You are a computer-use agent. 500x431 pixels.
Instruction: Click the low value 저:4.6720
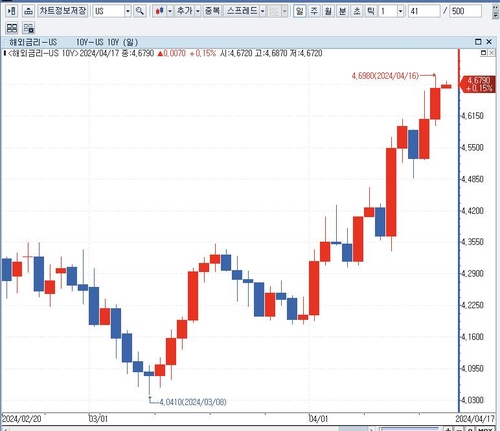click(306, 53)
